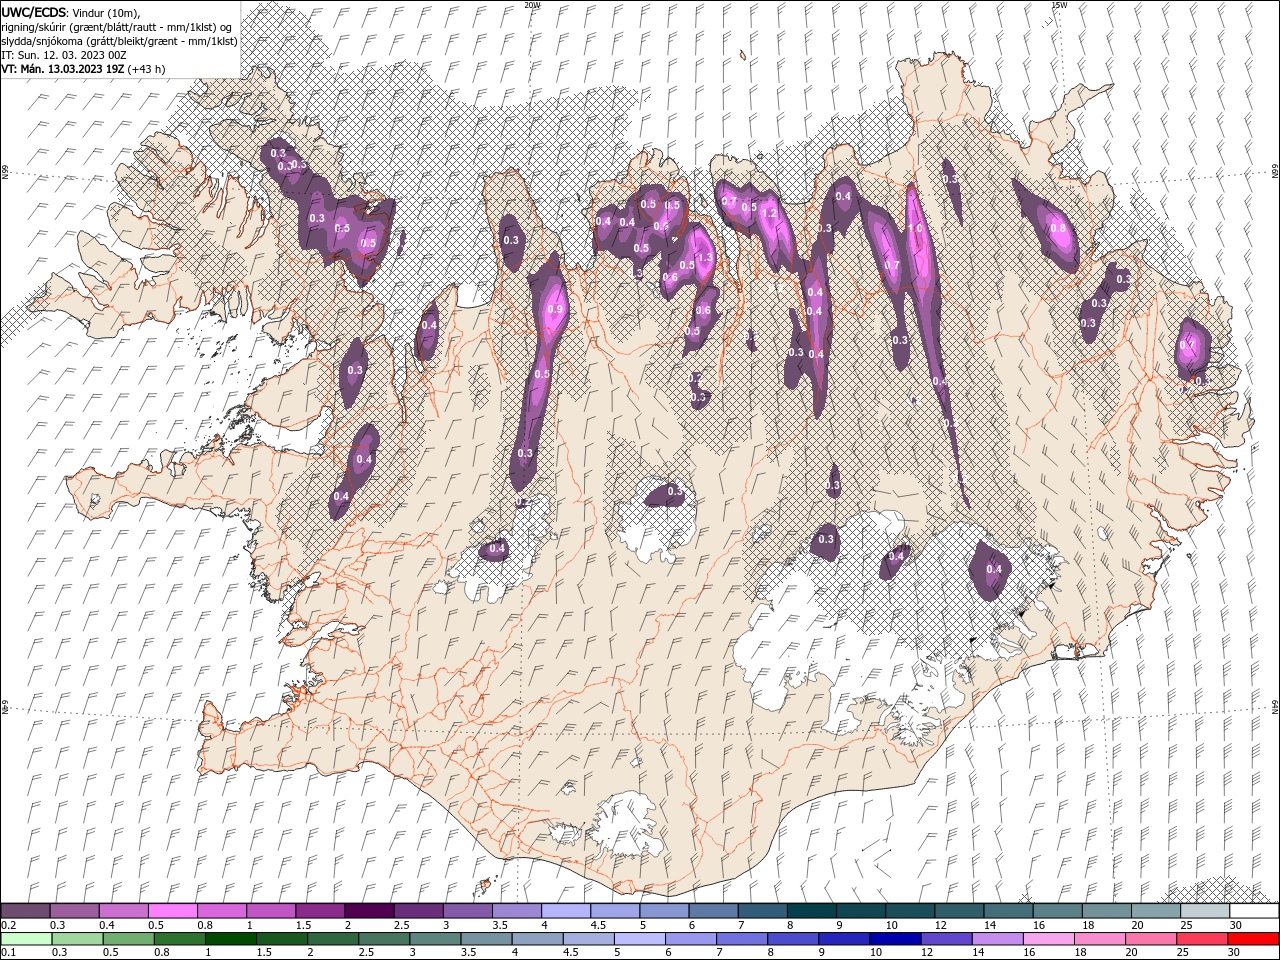This screenshot has width=1280, height=960.
Task: Select the bright red above-30 swatch, lower legend
Action: [1254, 939]
